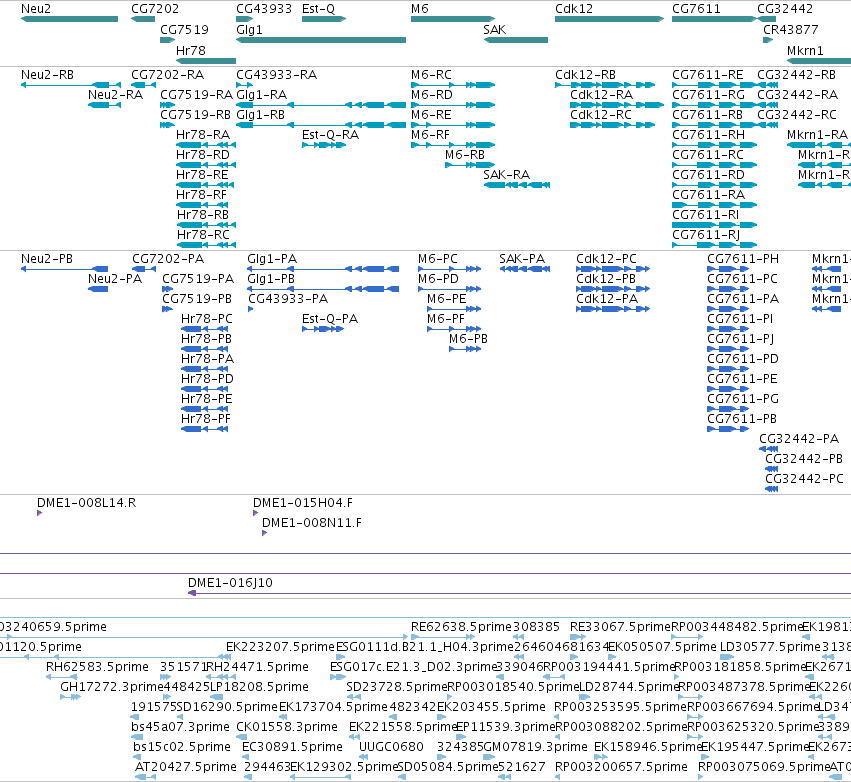This screenshot has height=782, width=851.
Task: Click the Cdk12-PC protein label
Action: [606, 258]
